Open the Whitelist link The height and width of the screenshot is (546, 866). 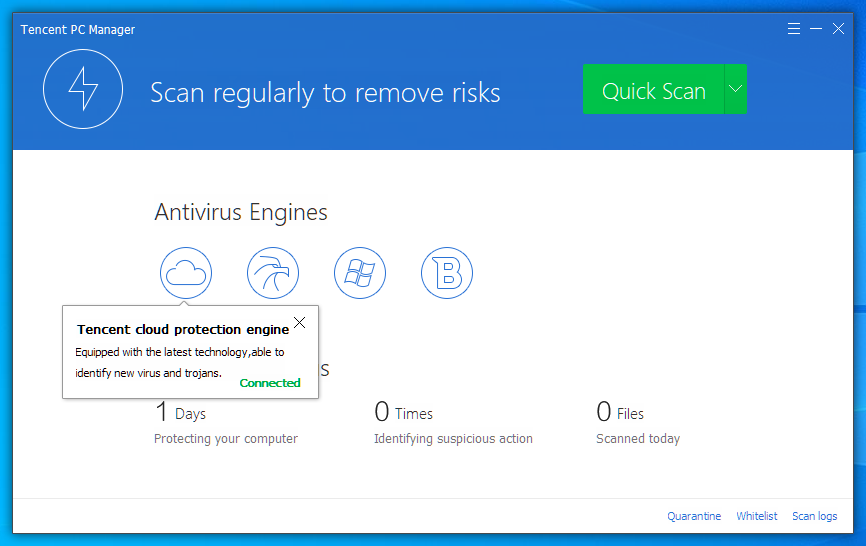click(x=757, y=516)
